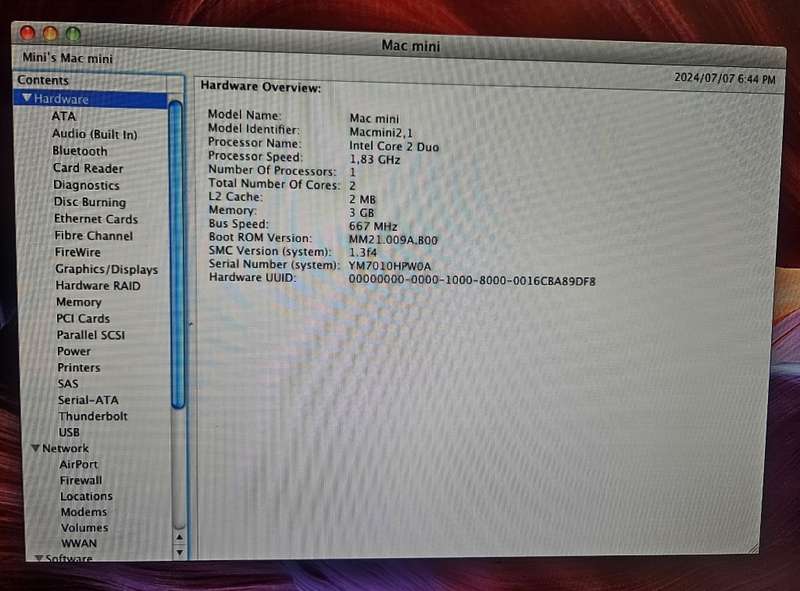Image resolution: width=800 pixels, height=591 pixels.
Task: Click the SMC Version value 1.3f4
Action: [363, 252]
